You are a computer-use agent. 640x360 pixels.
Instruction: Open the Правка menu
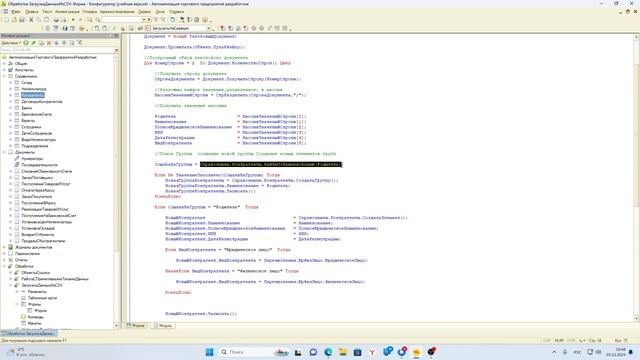pos(31,12)
